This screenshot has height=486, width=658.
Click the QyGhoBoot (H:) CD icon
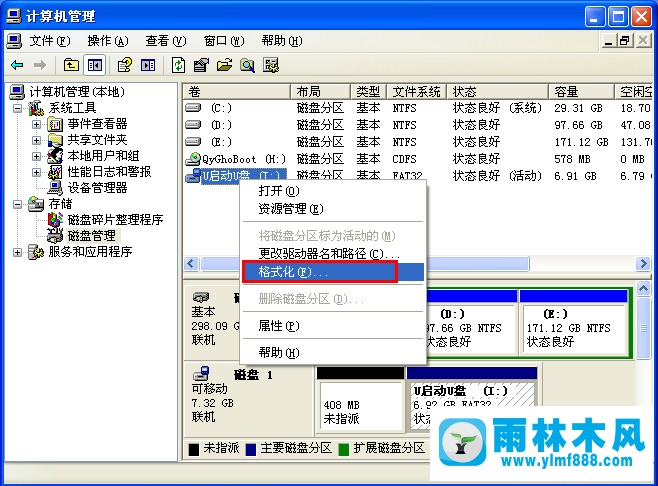[193, 159]
